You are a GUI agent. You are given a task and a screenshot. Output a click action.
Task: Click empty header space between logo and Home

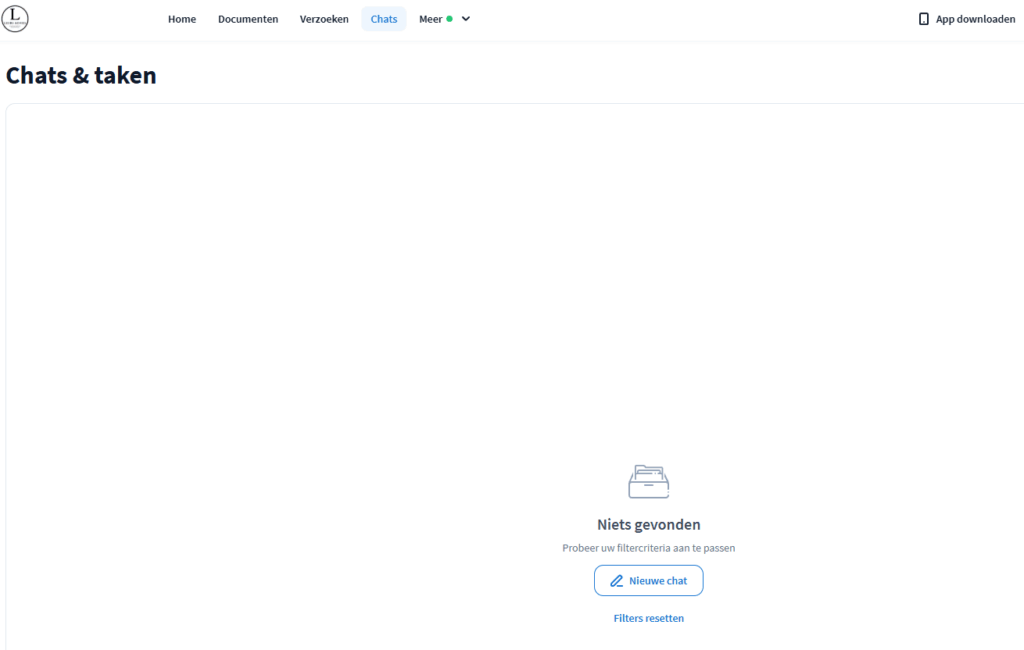click(x=95, y=19)
